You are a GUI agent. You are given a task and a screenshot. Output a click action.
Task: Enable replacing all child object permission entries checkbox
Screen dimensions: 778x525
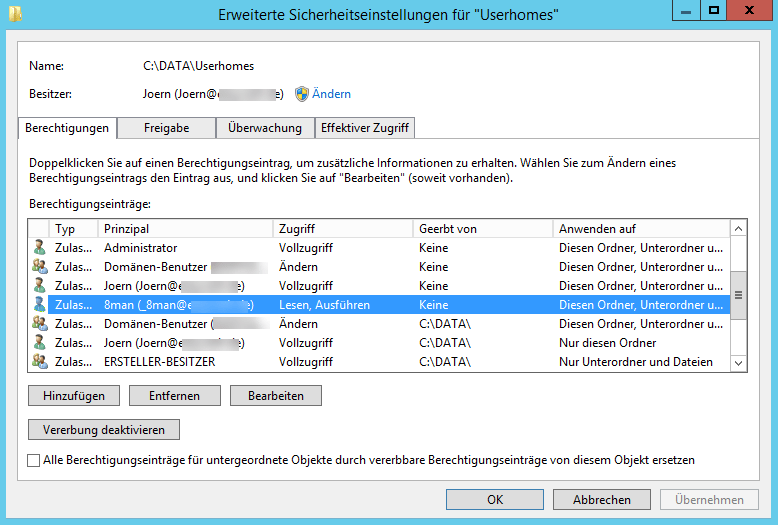point(35,460)
